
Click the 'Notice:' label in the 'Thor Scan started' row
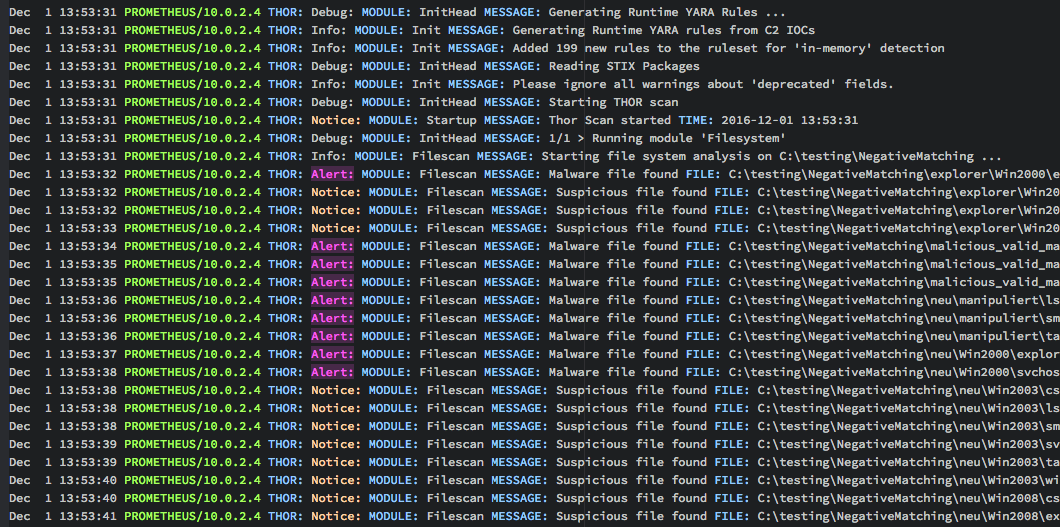click(x=336, y=120)
